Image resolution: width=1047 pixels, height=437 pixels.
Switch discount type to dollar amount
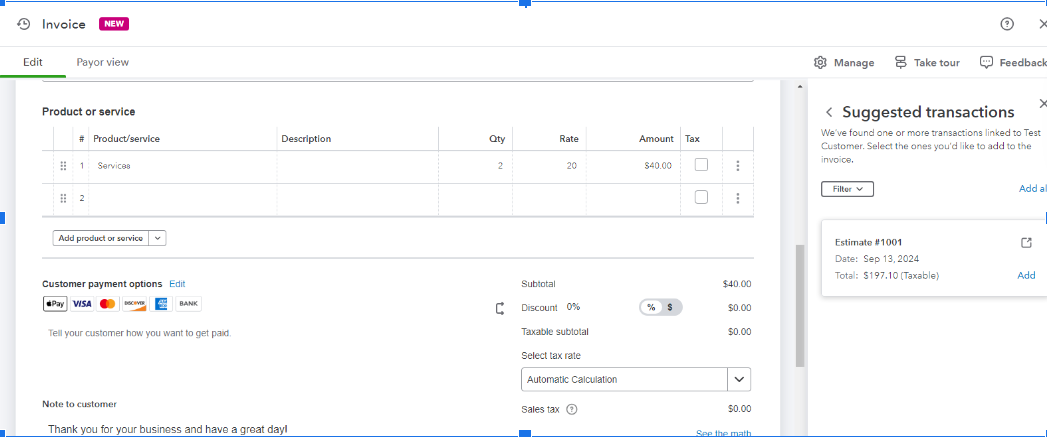[x=670, y=307]
